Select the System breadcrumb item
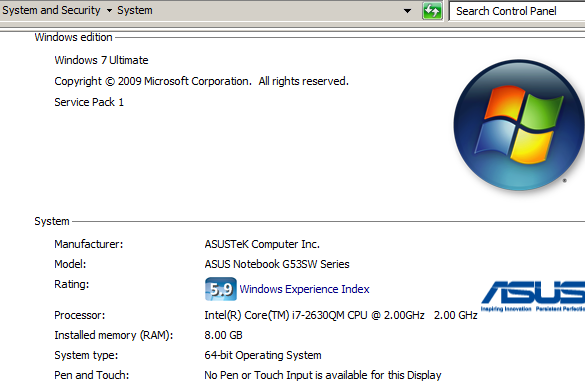Screen dimensions: 585x383 (x=135, y=10)
